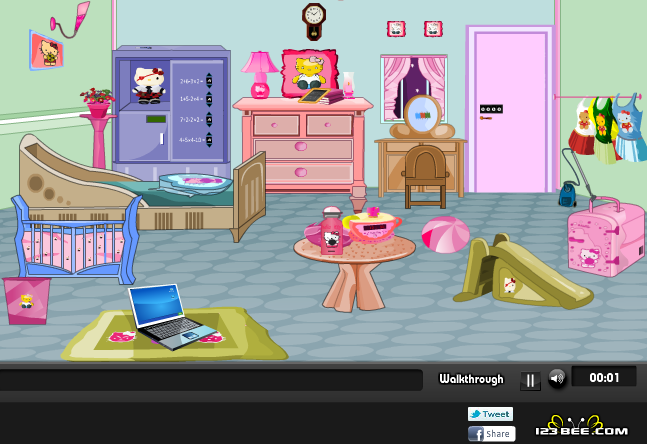Screen dimensions: 647x444
Task: Pause the game with the pause button
Action: pyautogui.click(x=530, y=380)
